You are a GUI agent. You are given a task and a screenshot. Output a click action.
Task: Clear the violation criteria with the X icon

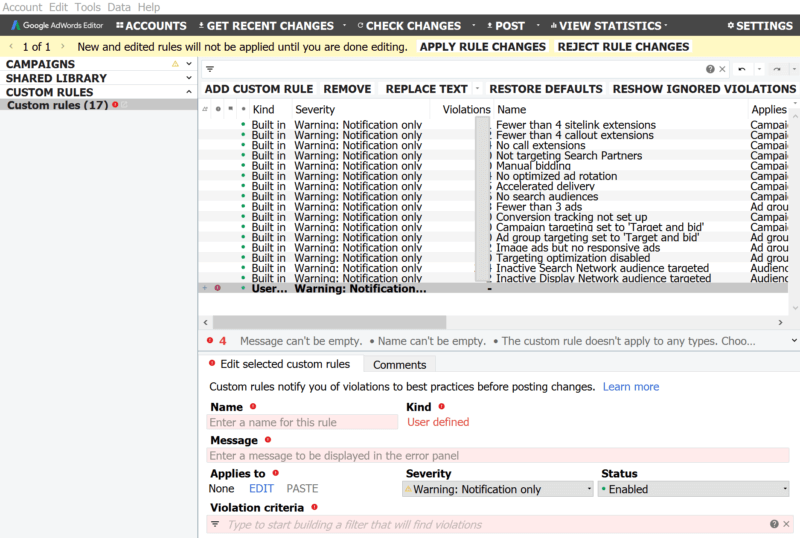tap(787, 524)
